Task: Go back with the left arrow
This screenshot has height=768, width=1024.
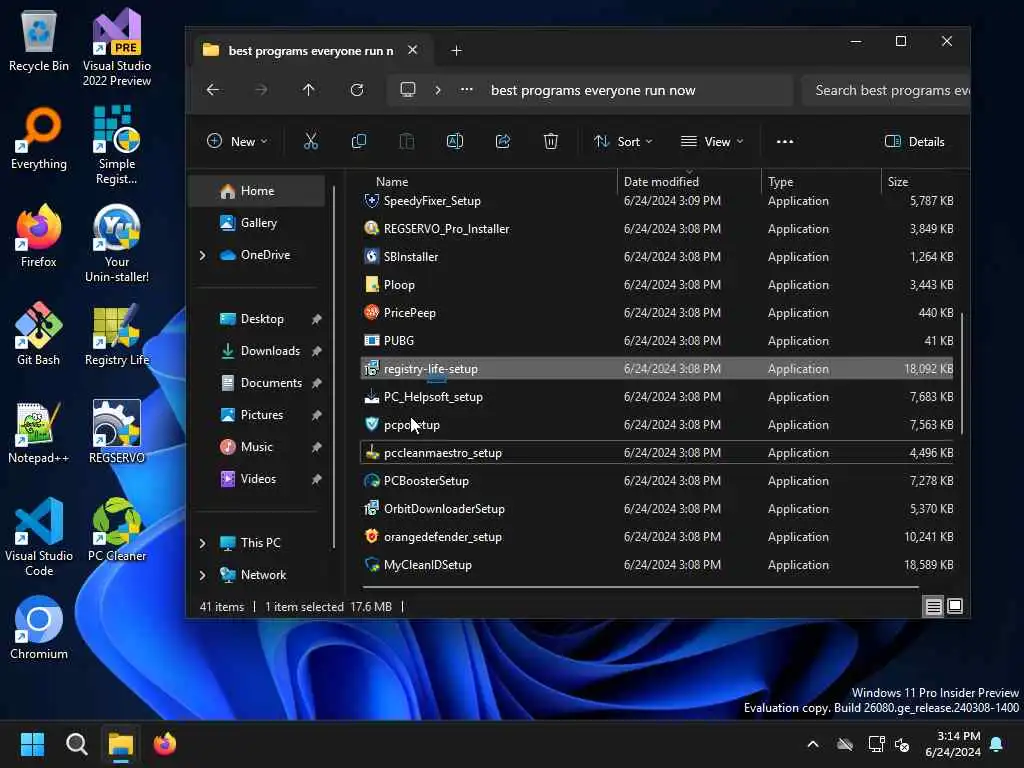Action: coord(213,89)
